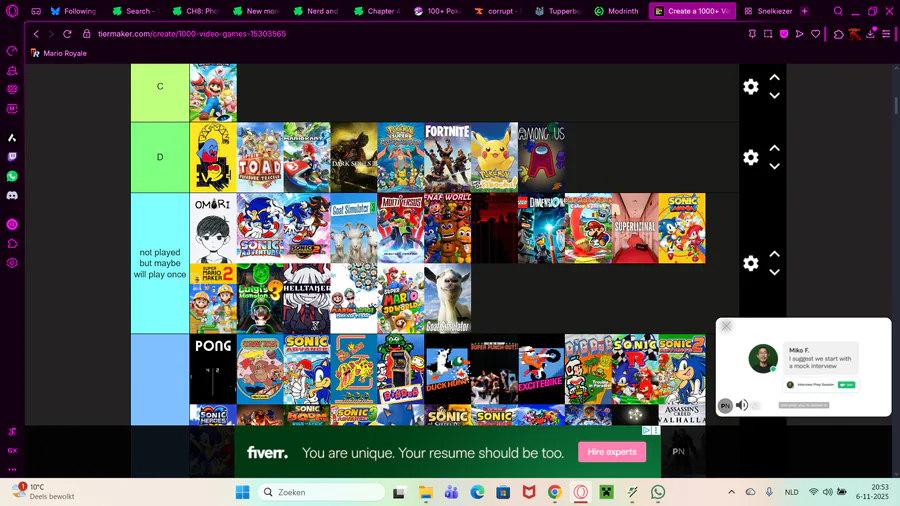This screenshot has width=900, height=506.
Task: Click the Zoeken taskbar search box
Action: [x=321, y=492]
